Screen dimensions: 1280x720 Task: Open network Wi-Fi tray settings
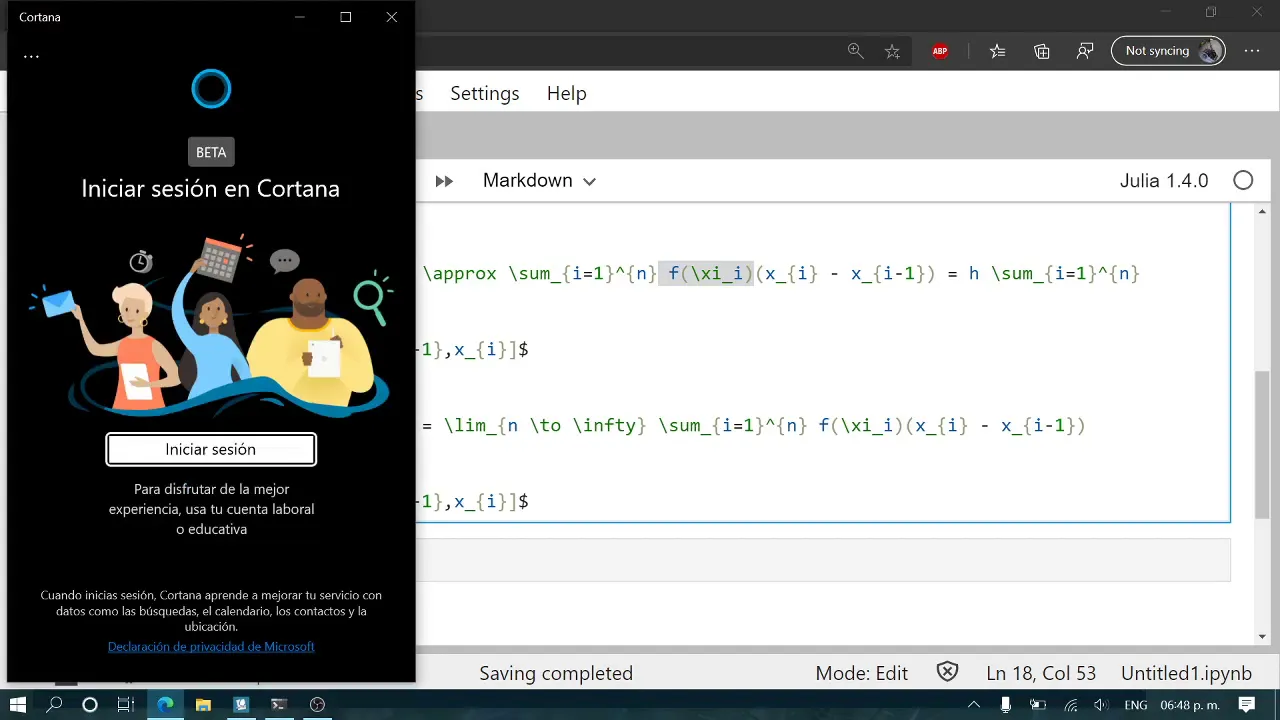[1070, 705]
